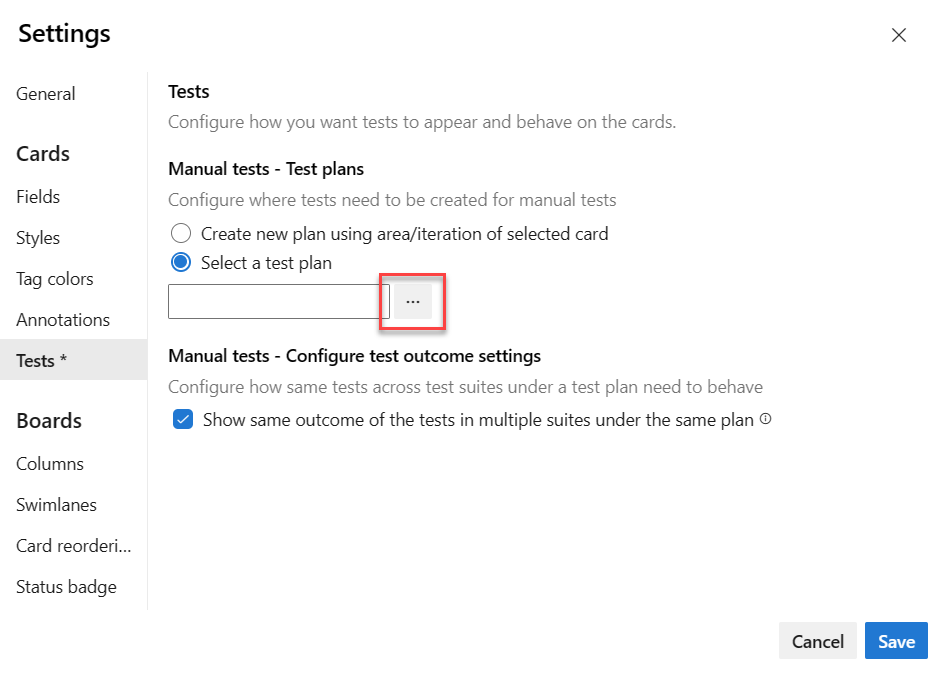Close the Settings dialog with X
This screenshot has height=673, width=942.
point(899,35)
